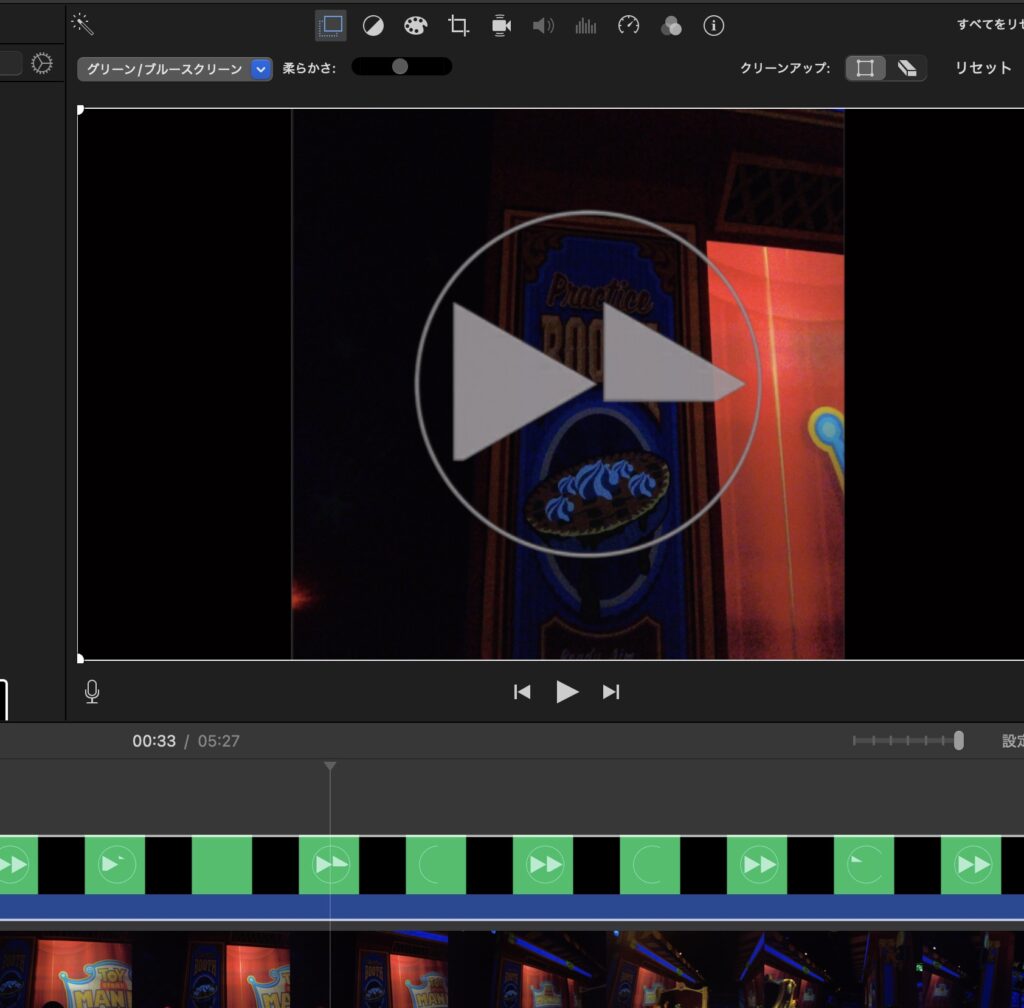Open the timeline 設定 settings popup
The image size is (1024, 1008).
point(1012,741)
